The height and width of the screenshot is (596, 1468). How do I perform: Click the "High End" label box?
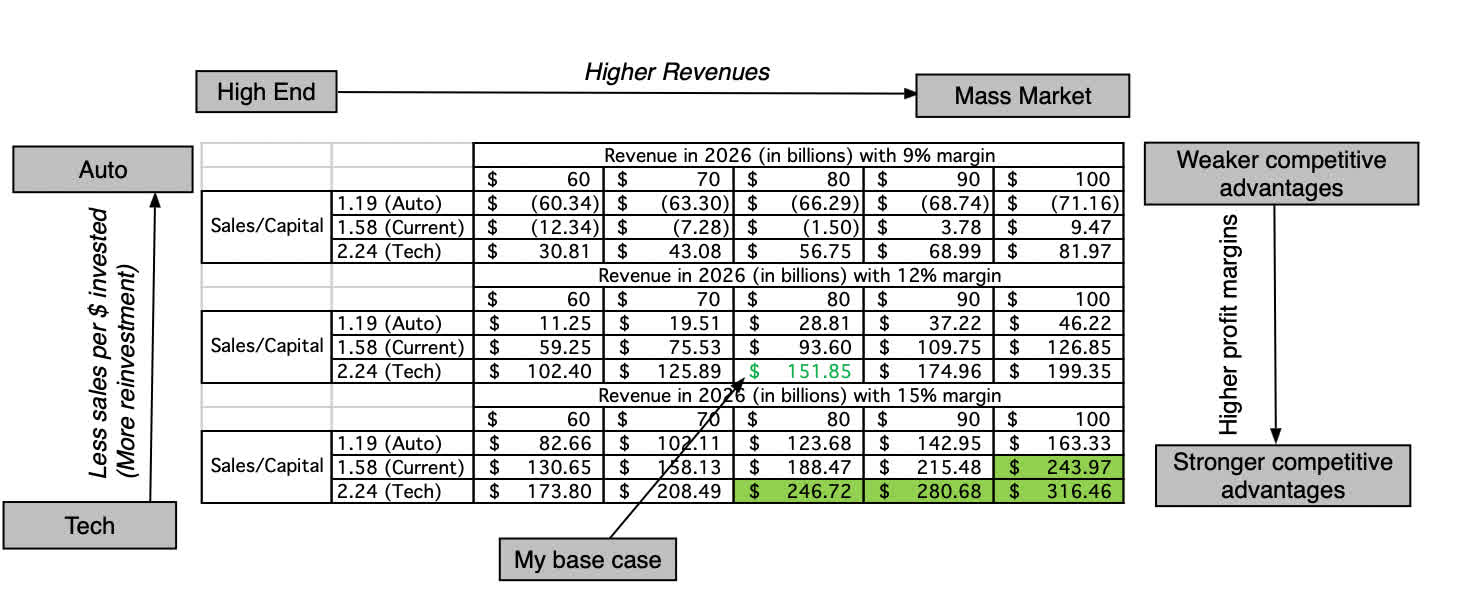point(266,91)
